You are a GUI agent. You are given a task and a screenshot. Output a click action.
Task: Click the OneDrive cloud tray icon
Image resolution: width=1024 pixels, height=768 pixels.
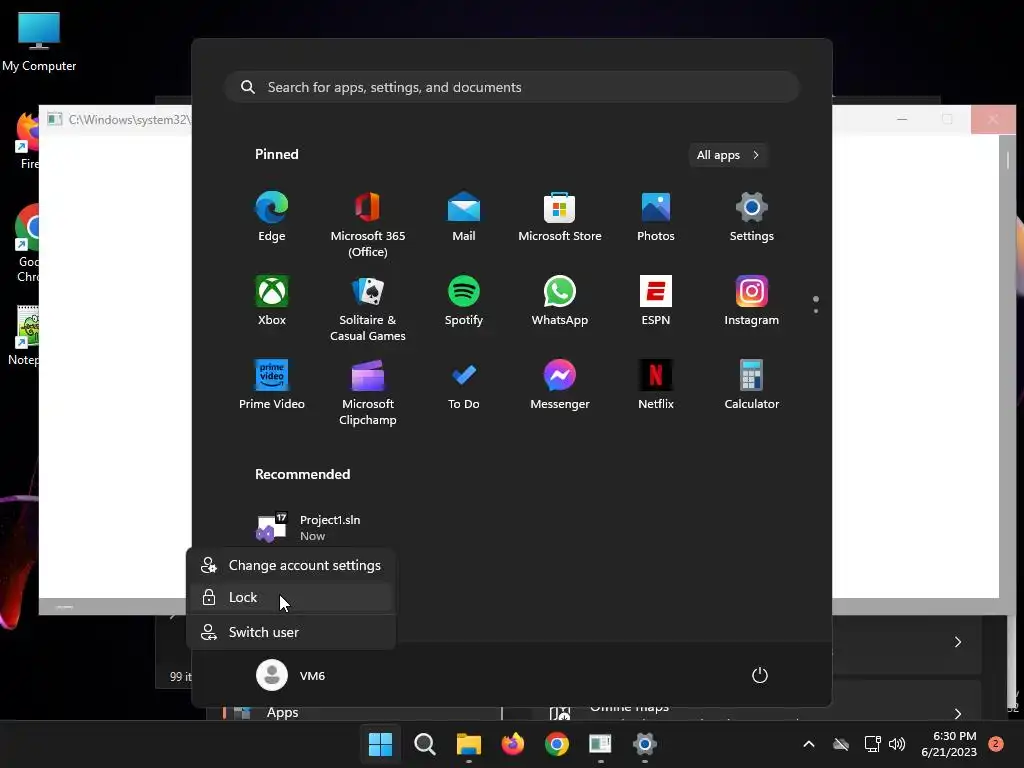(841, 744)
